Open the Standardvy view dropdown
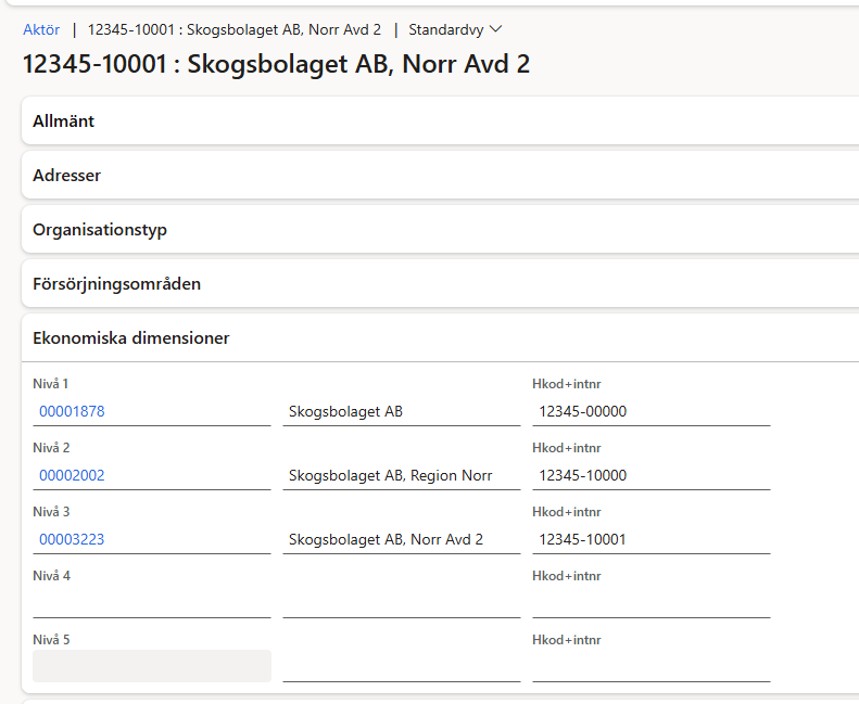Image resolution: width=859 pixels, height=704 pixels. tap(455, 30)
